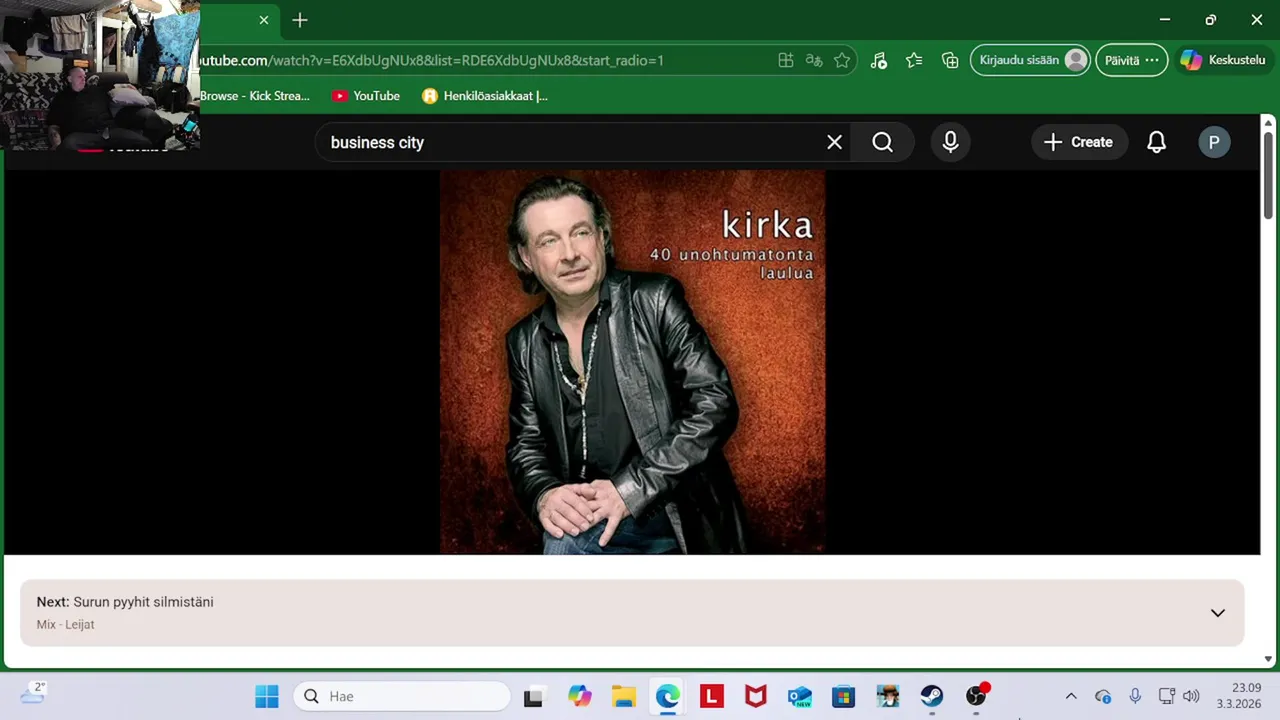Add page to favorites with star icon

click(842, 60)
